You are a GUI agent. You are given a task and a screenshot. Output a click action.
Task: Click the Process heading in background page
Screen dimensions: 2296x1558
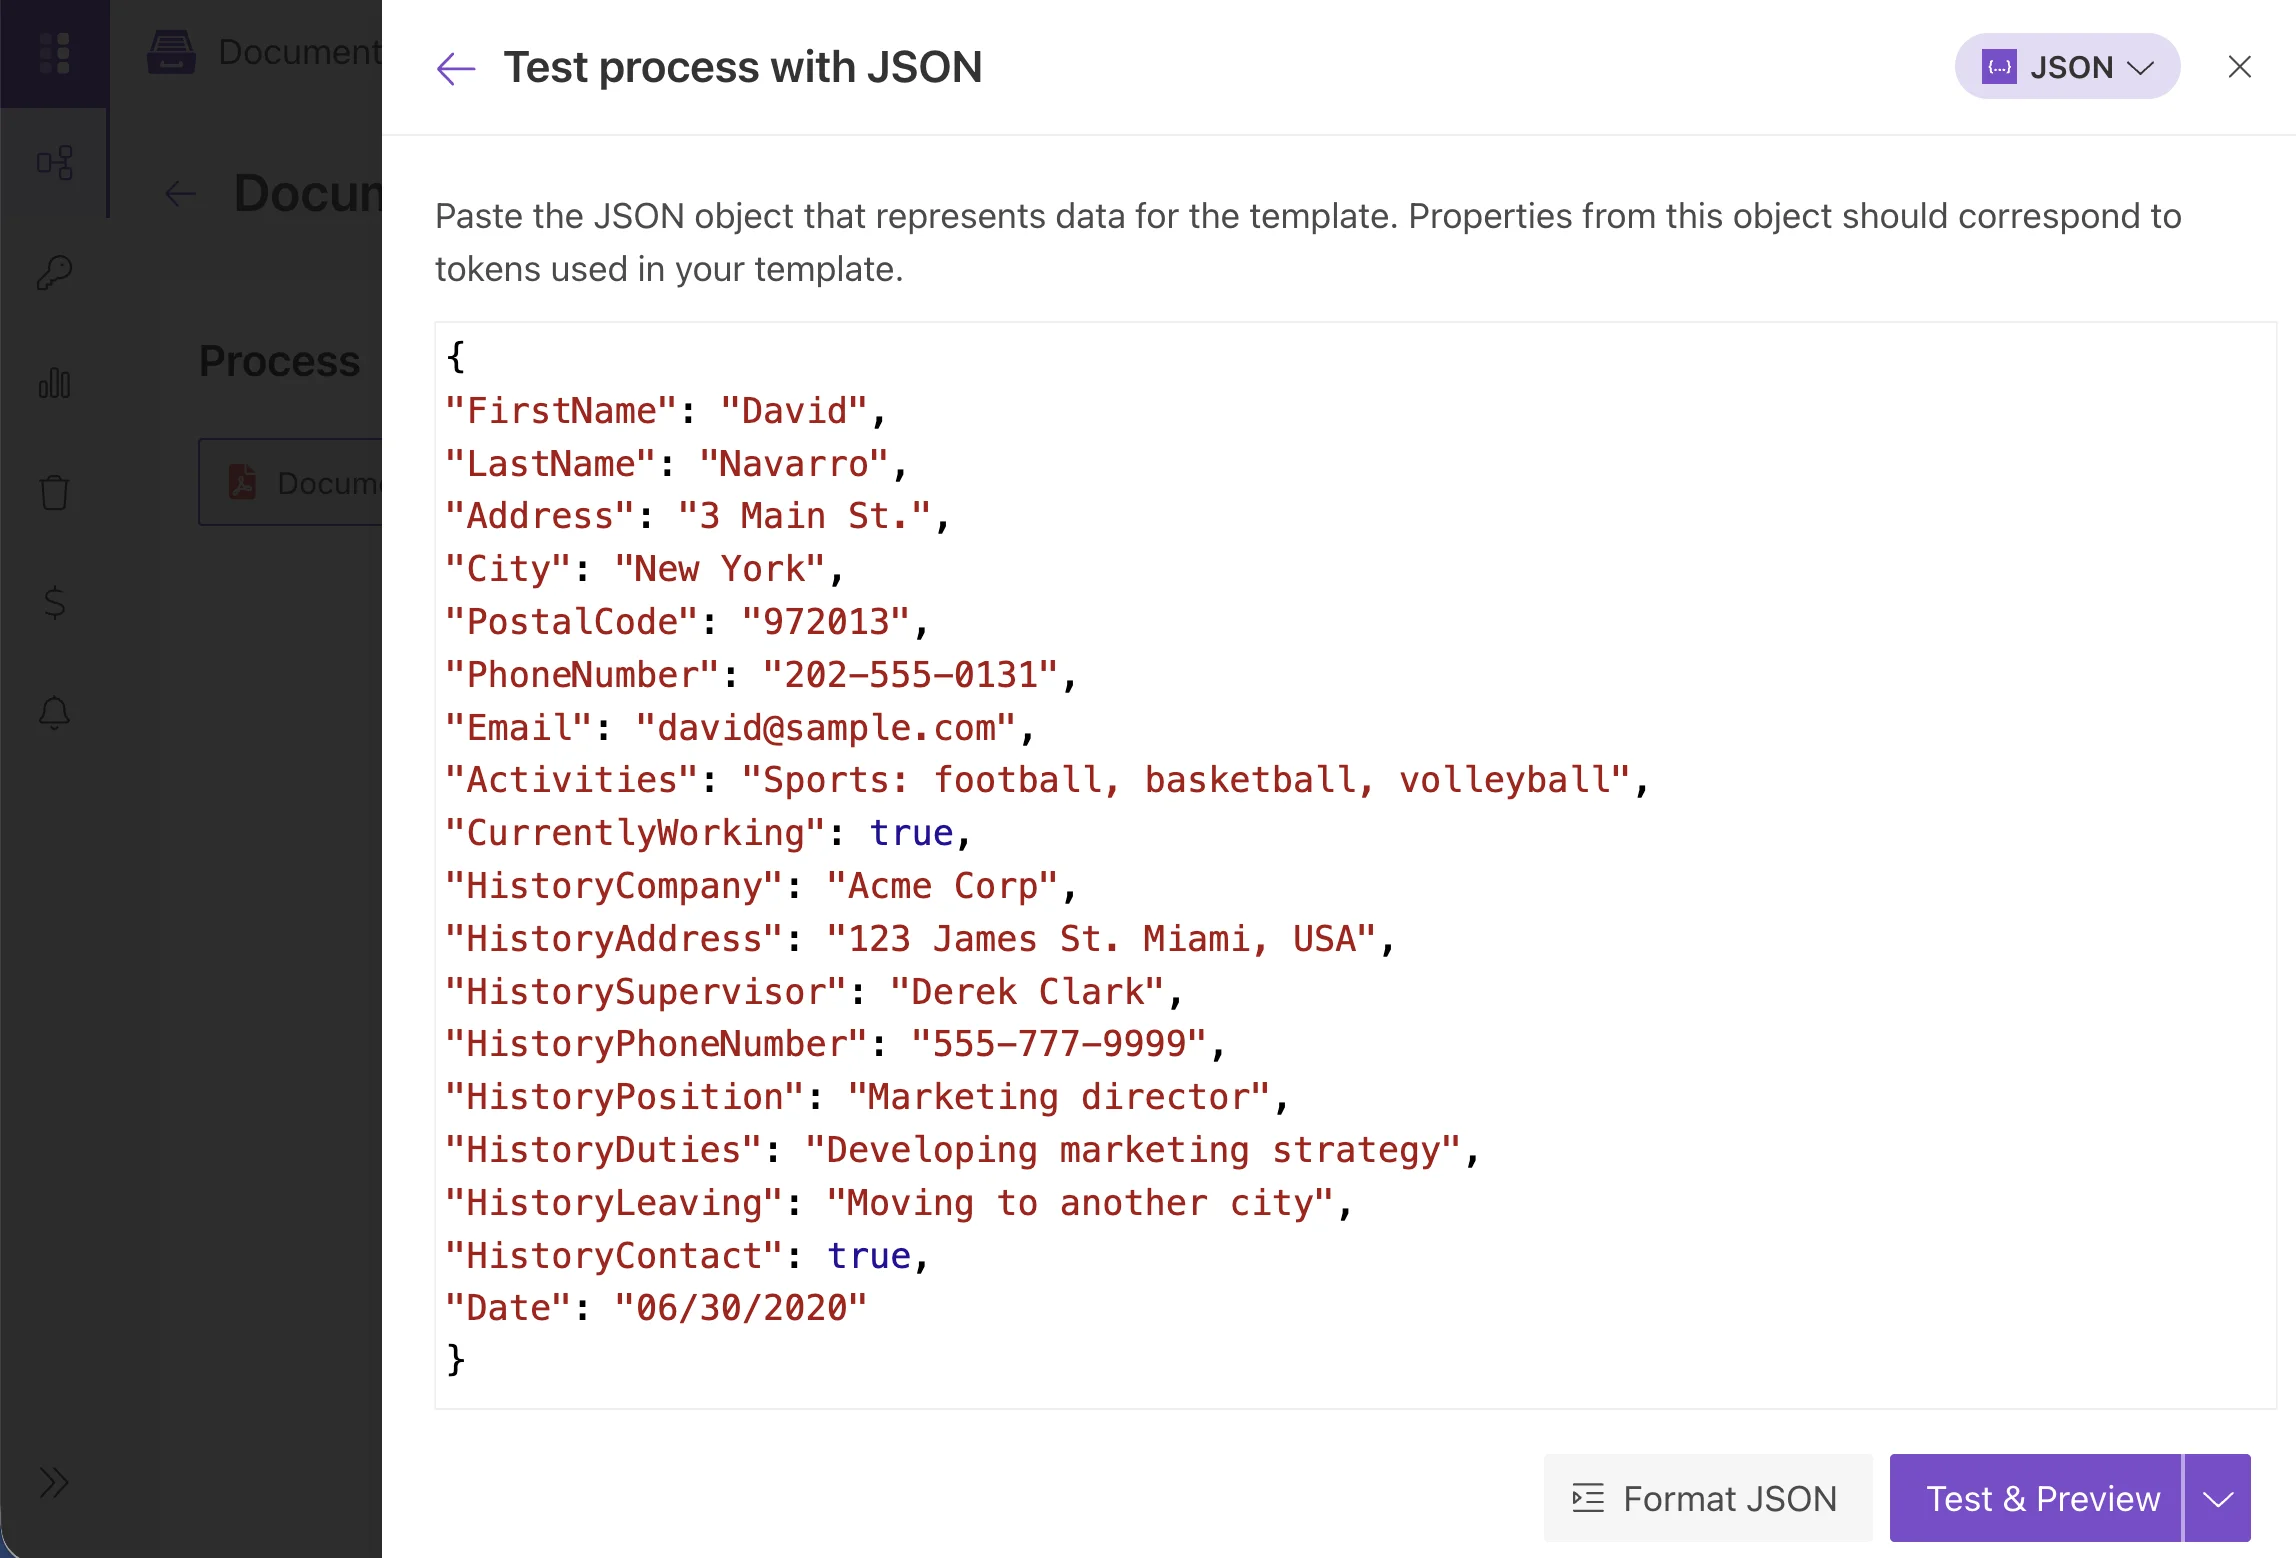[279, 361]
